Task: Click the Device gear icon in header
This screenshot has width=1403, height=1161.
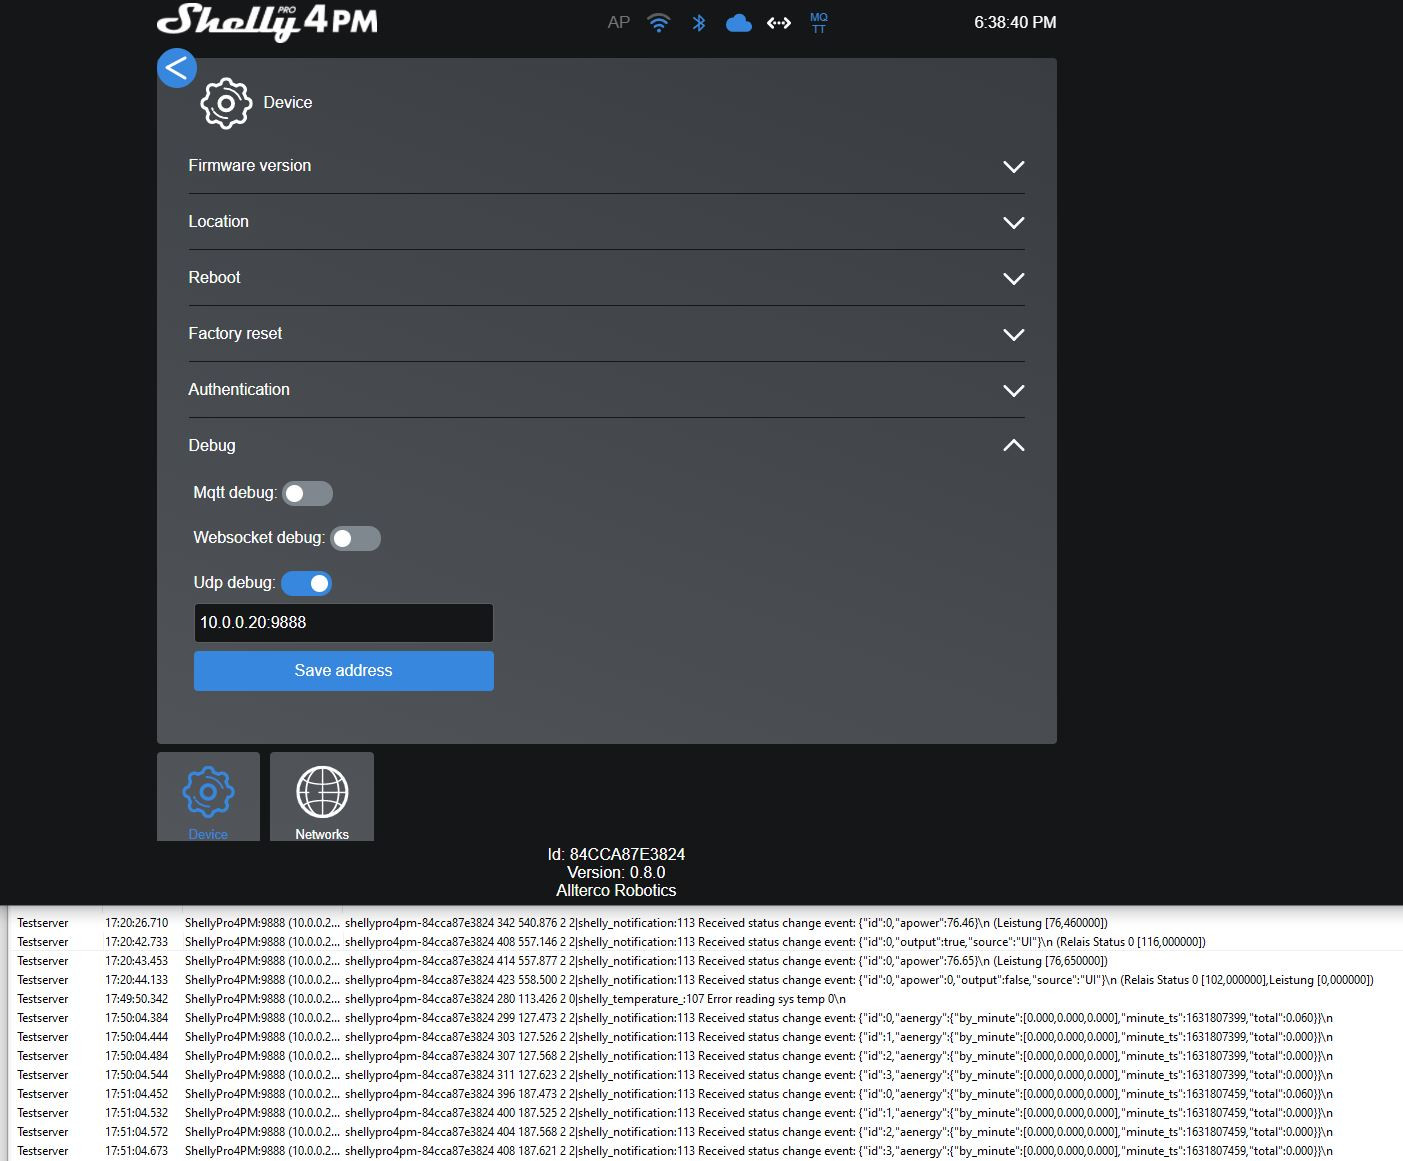Action: (x=226, y=103)
